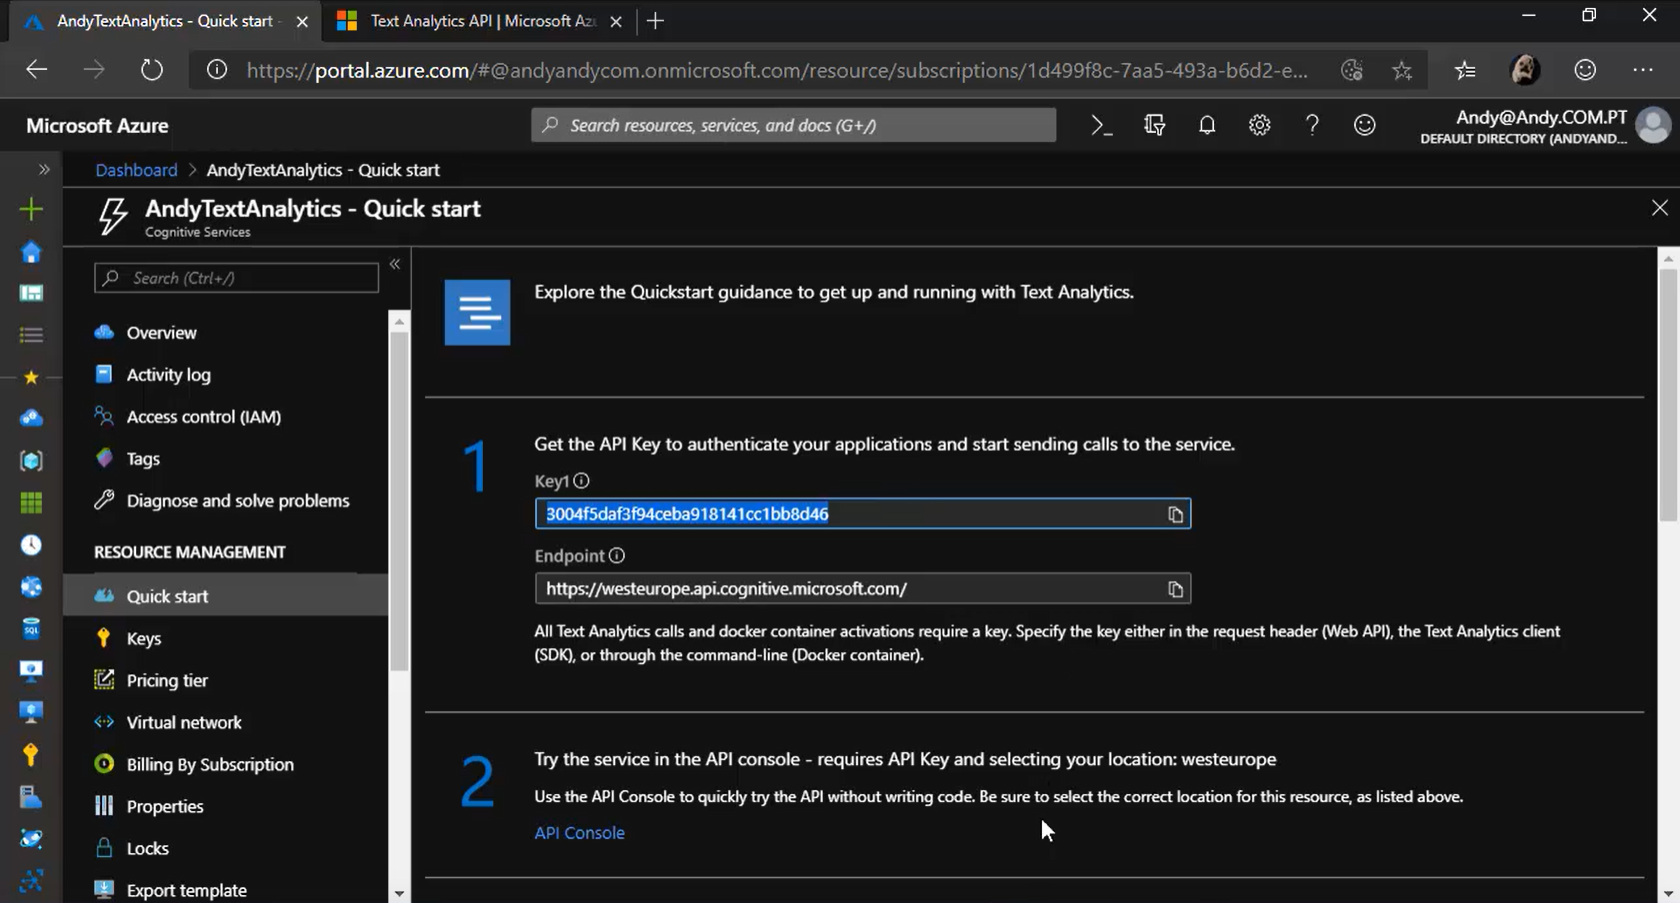Switch to Text Analytics API browser tab
Viewport: 1680px width, 903px height.
pyautogui.click(x=478, y=21)
